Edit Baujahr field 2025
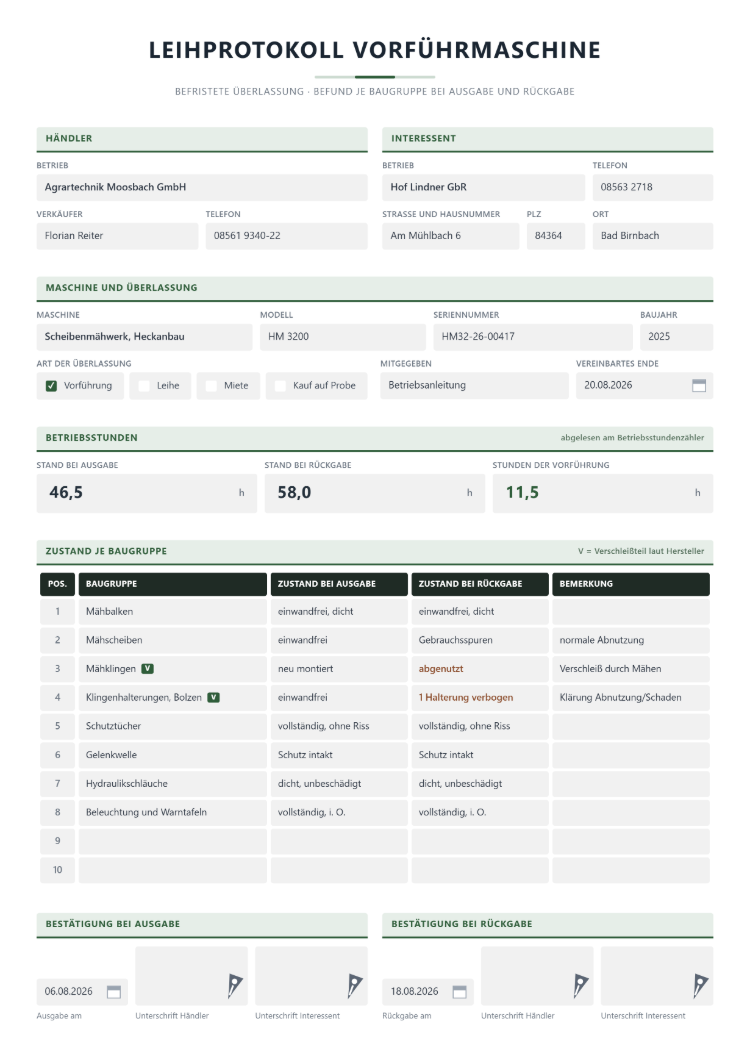The height and width of the screenshot is (1060, 750). click(x=676, y=337)
